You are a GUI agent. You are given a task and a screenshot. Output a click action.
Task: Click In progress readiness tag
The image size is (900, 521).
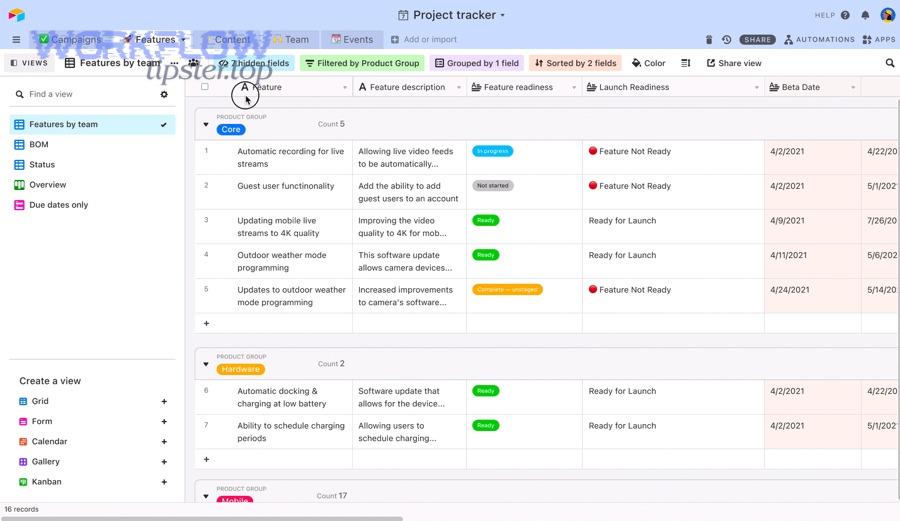(x=492, y=151)
